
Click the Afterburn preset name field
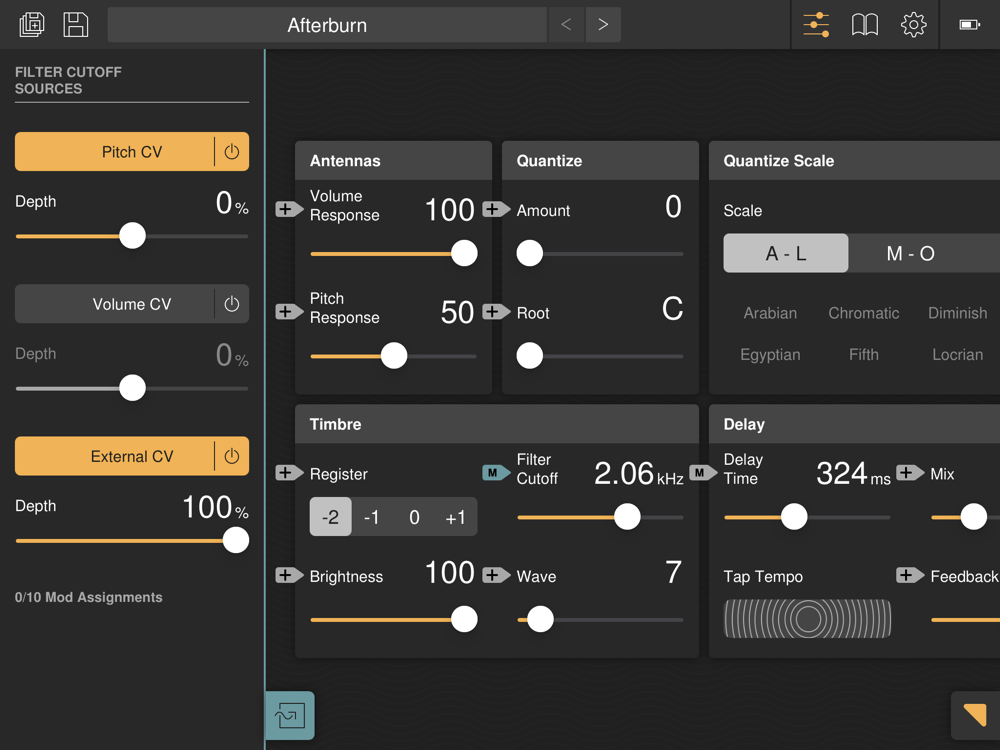pyautogui.click(x=327, y=25)
